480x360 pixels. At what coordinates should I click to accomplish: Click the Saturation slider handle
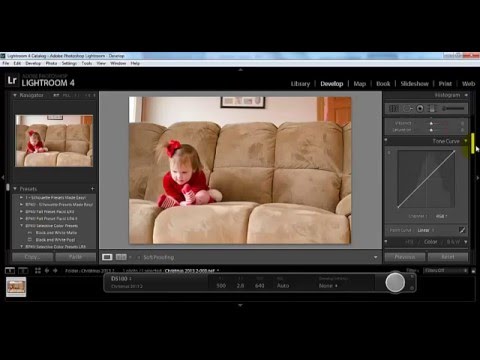[431, 130]
